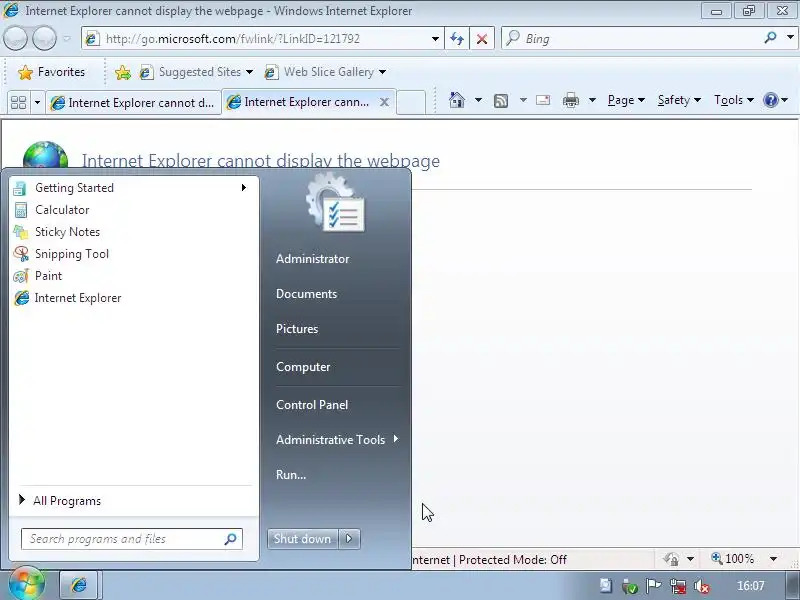Viewport: 800px width, 600px height.
Task: Start the Snipping Tool
Action: [x=133, y=254]
